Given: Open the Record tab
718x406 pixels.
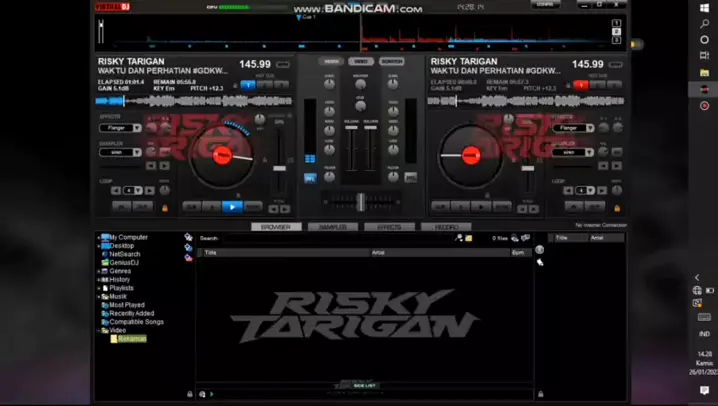Looking at the screenshot, I should pyautogui.click(x=445, y=227).
